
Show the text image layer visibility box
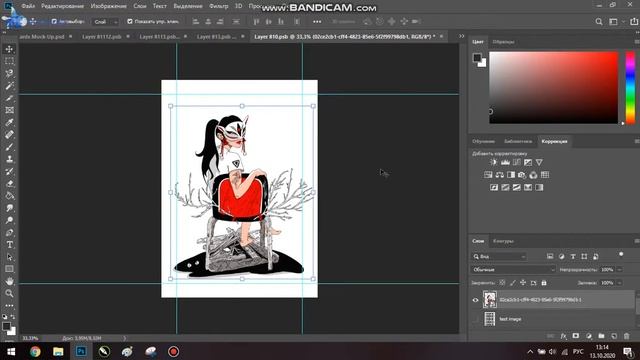(x=476, y=319)
